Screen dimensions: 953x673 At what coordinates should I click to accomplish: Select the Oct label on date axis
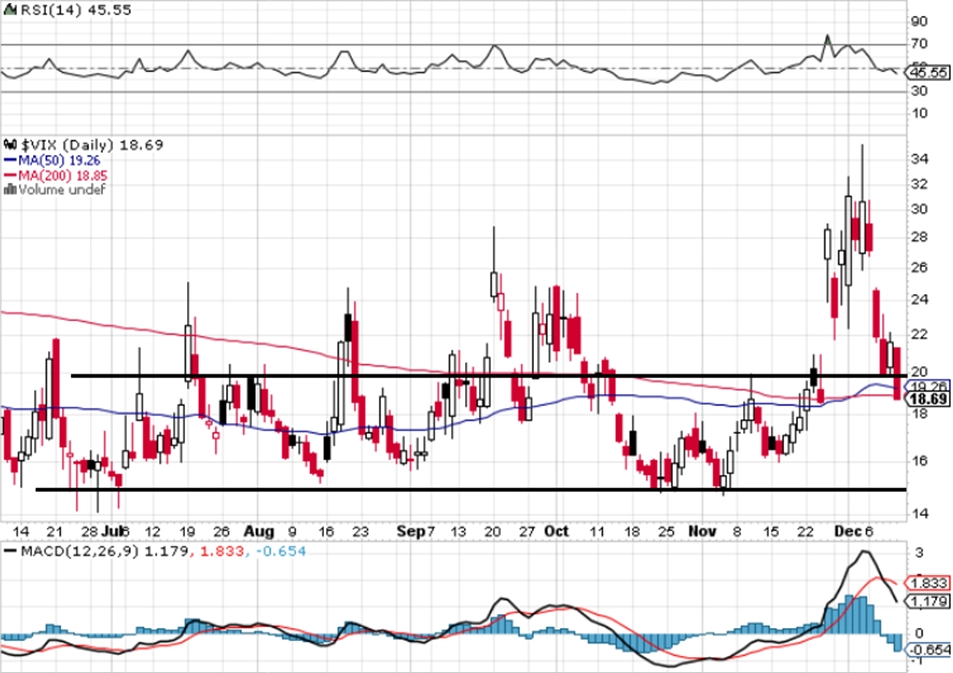(x=556, y=531)
